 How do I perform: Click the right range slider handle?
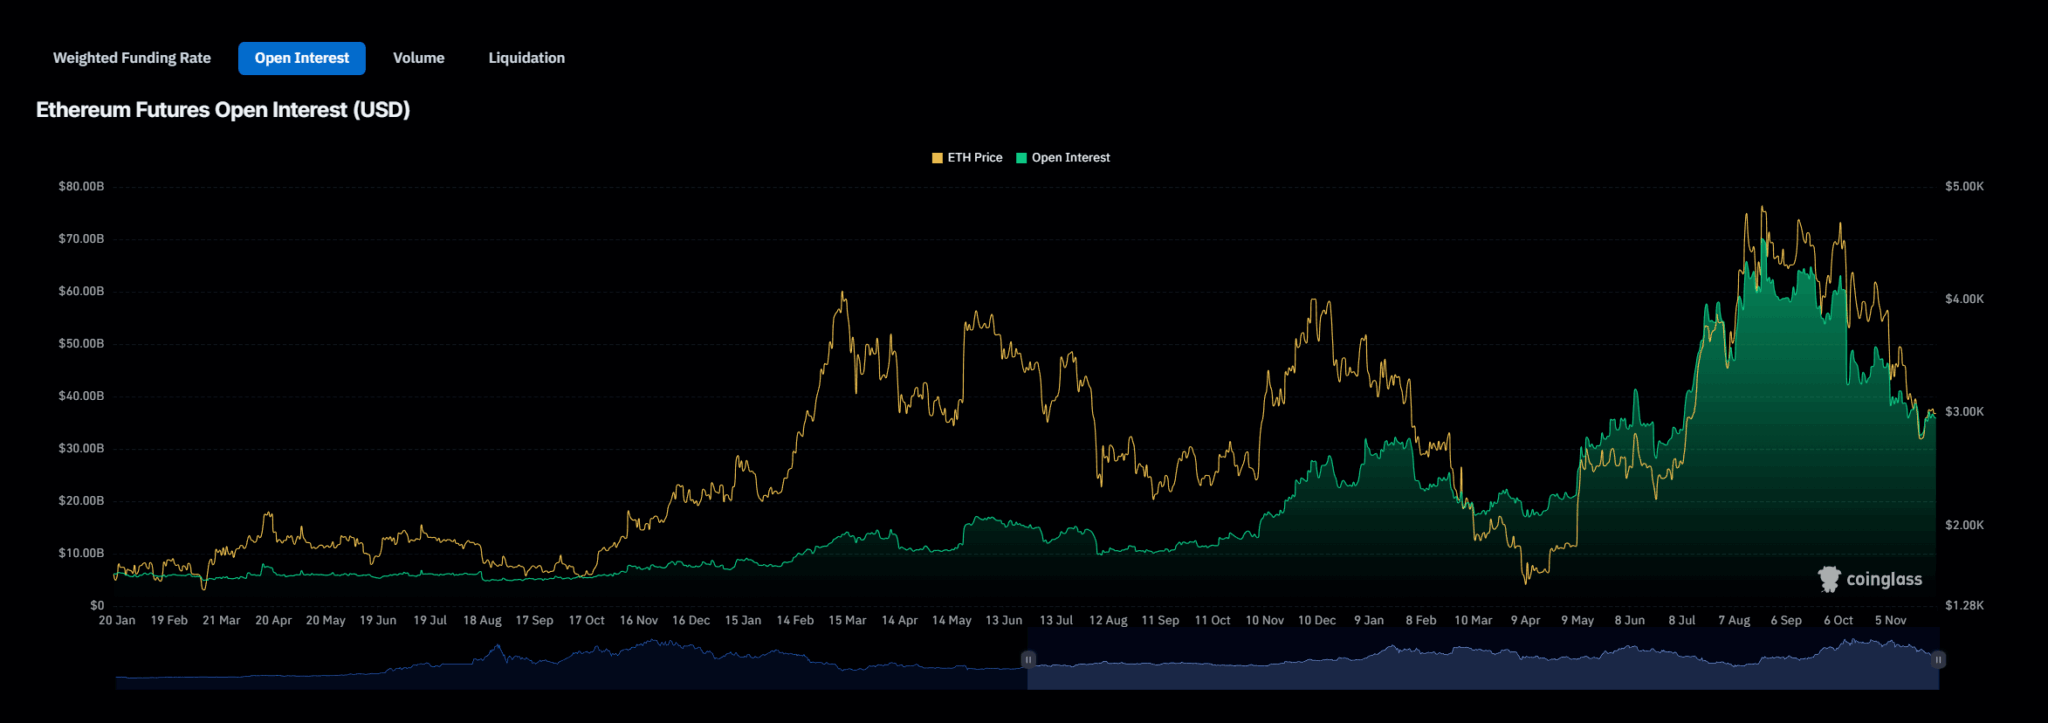click(1938, 660)
